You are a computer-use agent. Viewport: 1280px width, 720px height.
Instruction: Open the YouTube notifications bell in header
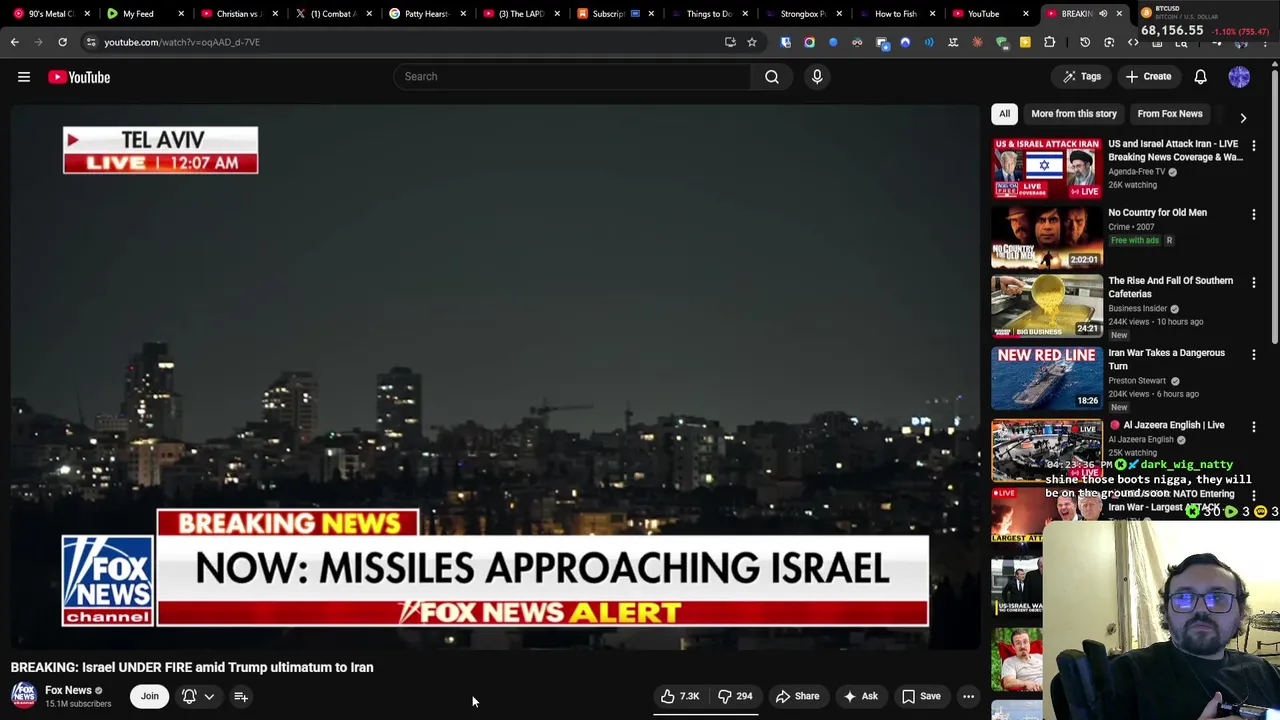point(1201,76)
